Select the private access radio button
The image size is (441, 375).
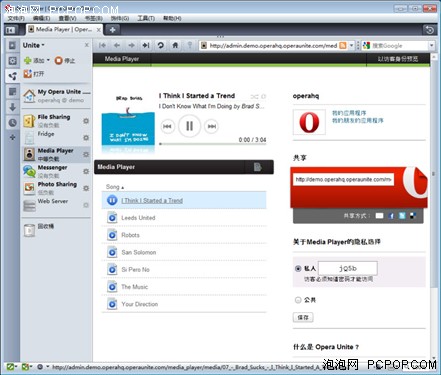[x=298, y=268]
